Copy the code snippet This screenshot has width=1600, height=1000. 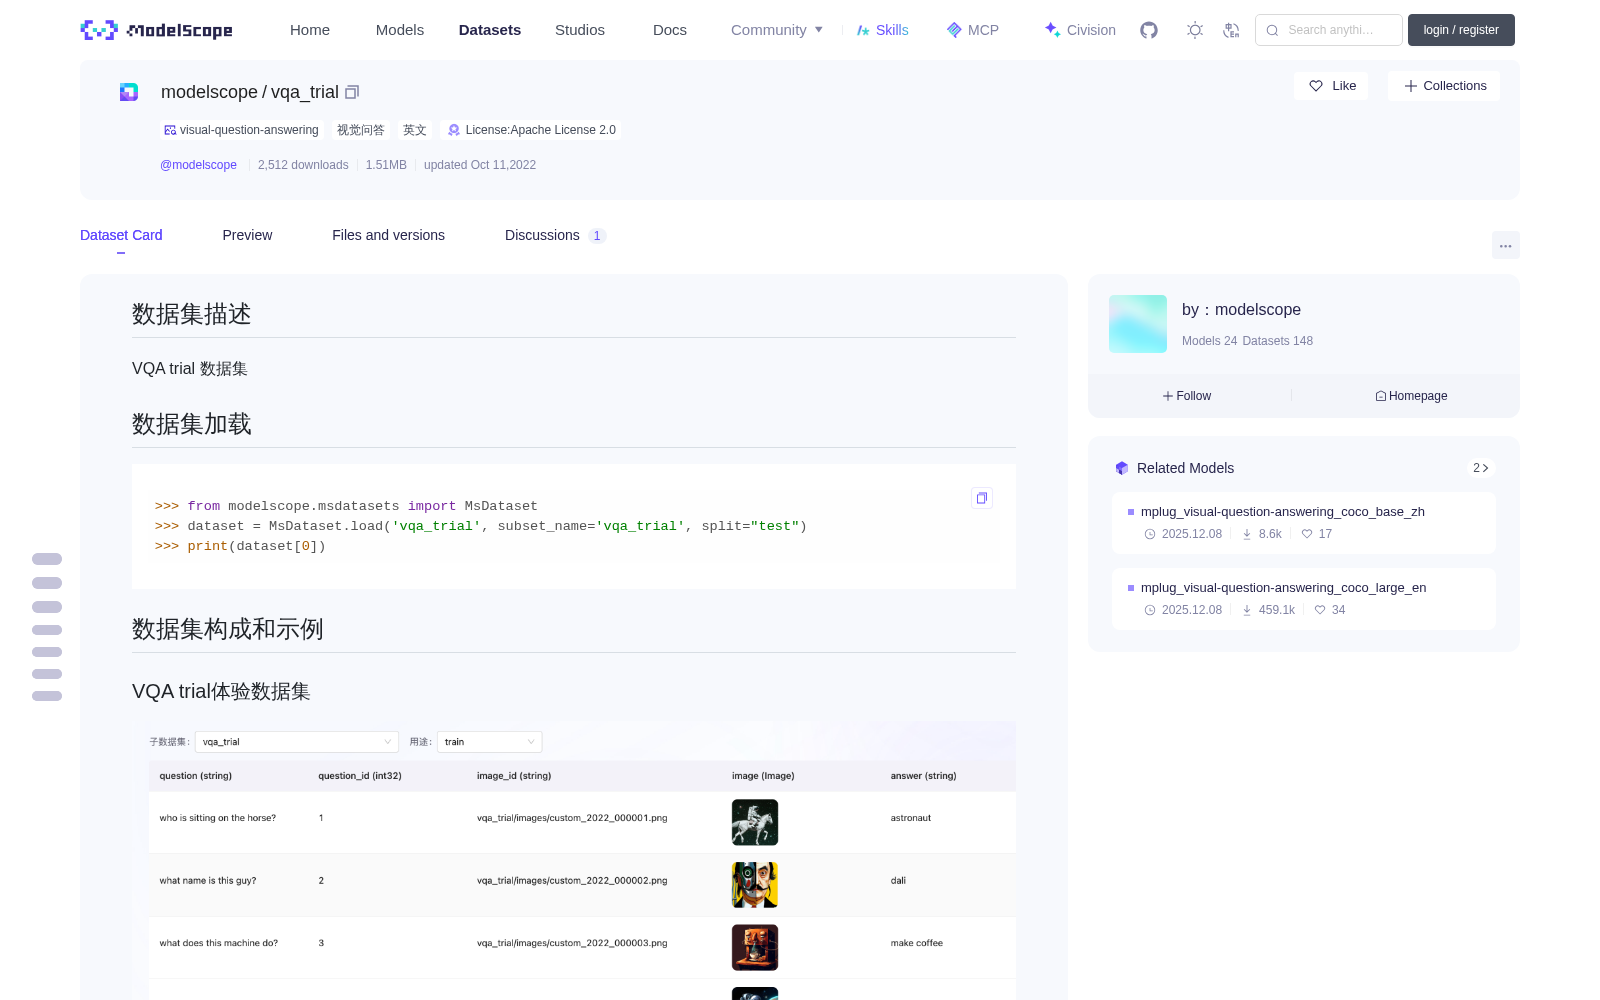point(982,498)
